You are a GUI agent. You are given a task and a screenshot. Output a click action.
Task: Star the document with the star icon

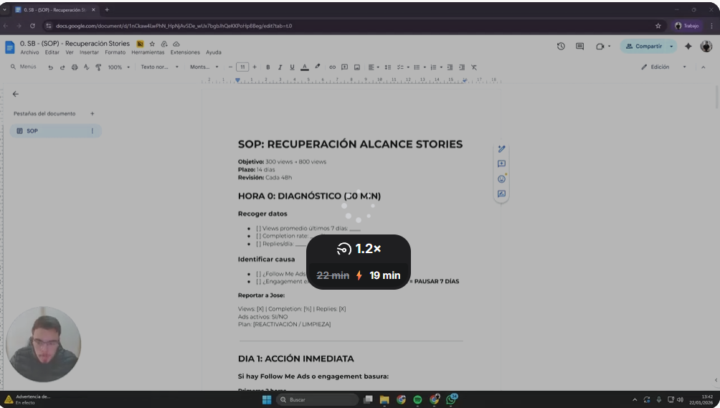152,44
